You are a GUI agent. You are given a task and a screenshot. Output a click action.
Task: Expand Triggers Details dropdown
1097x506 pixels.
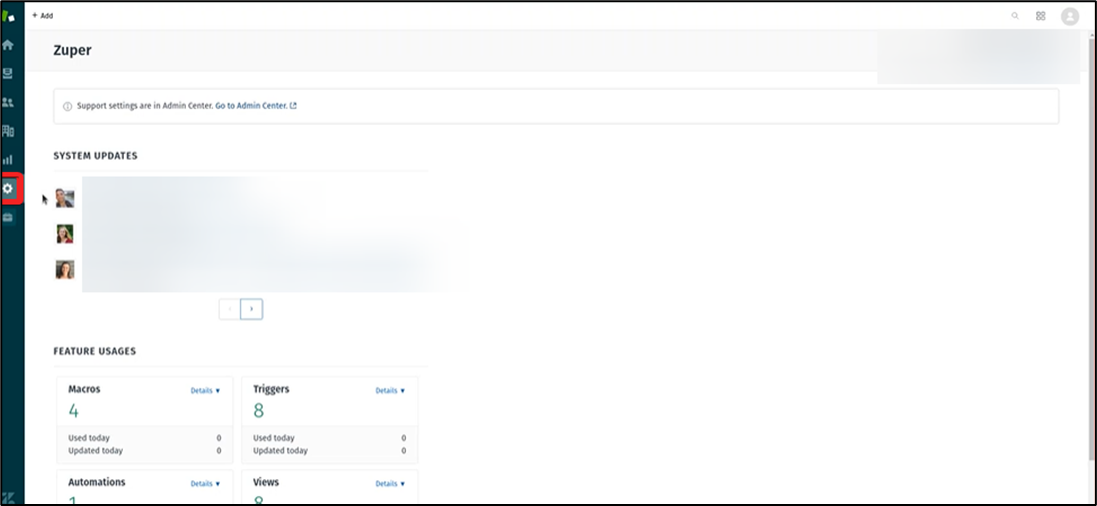tap(390, 391)
